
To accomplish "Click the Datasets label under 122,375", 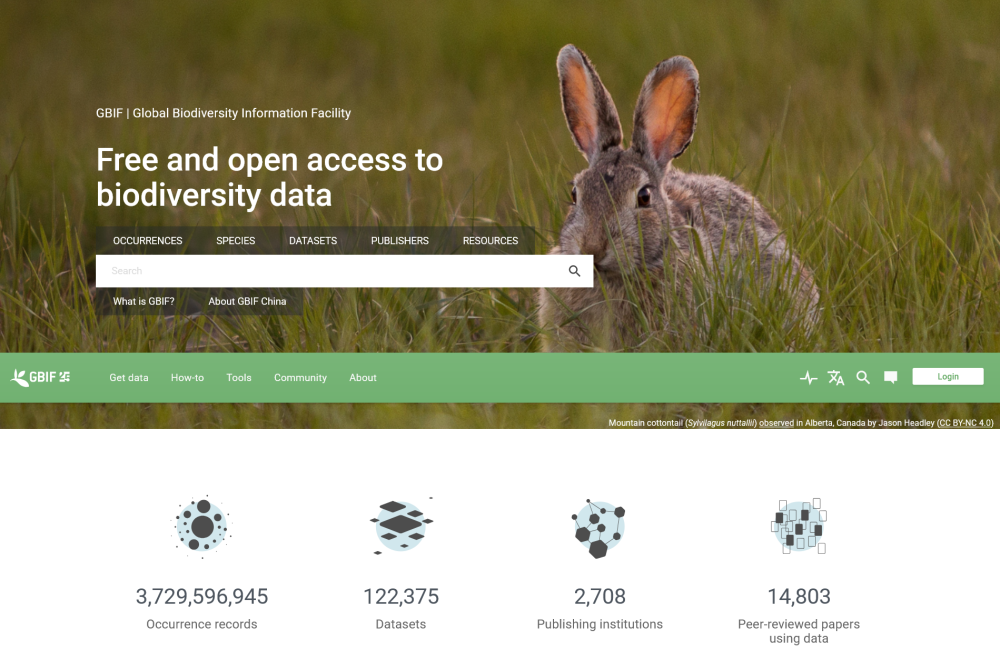I will click(x=401, y=624).
